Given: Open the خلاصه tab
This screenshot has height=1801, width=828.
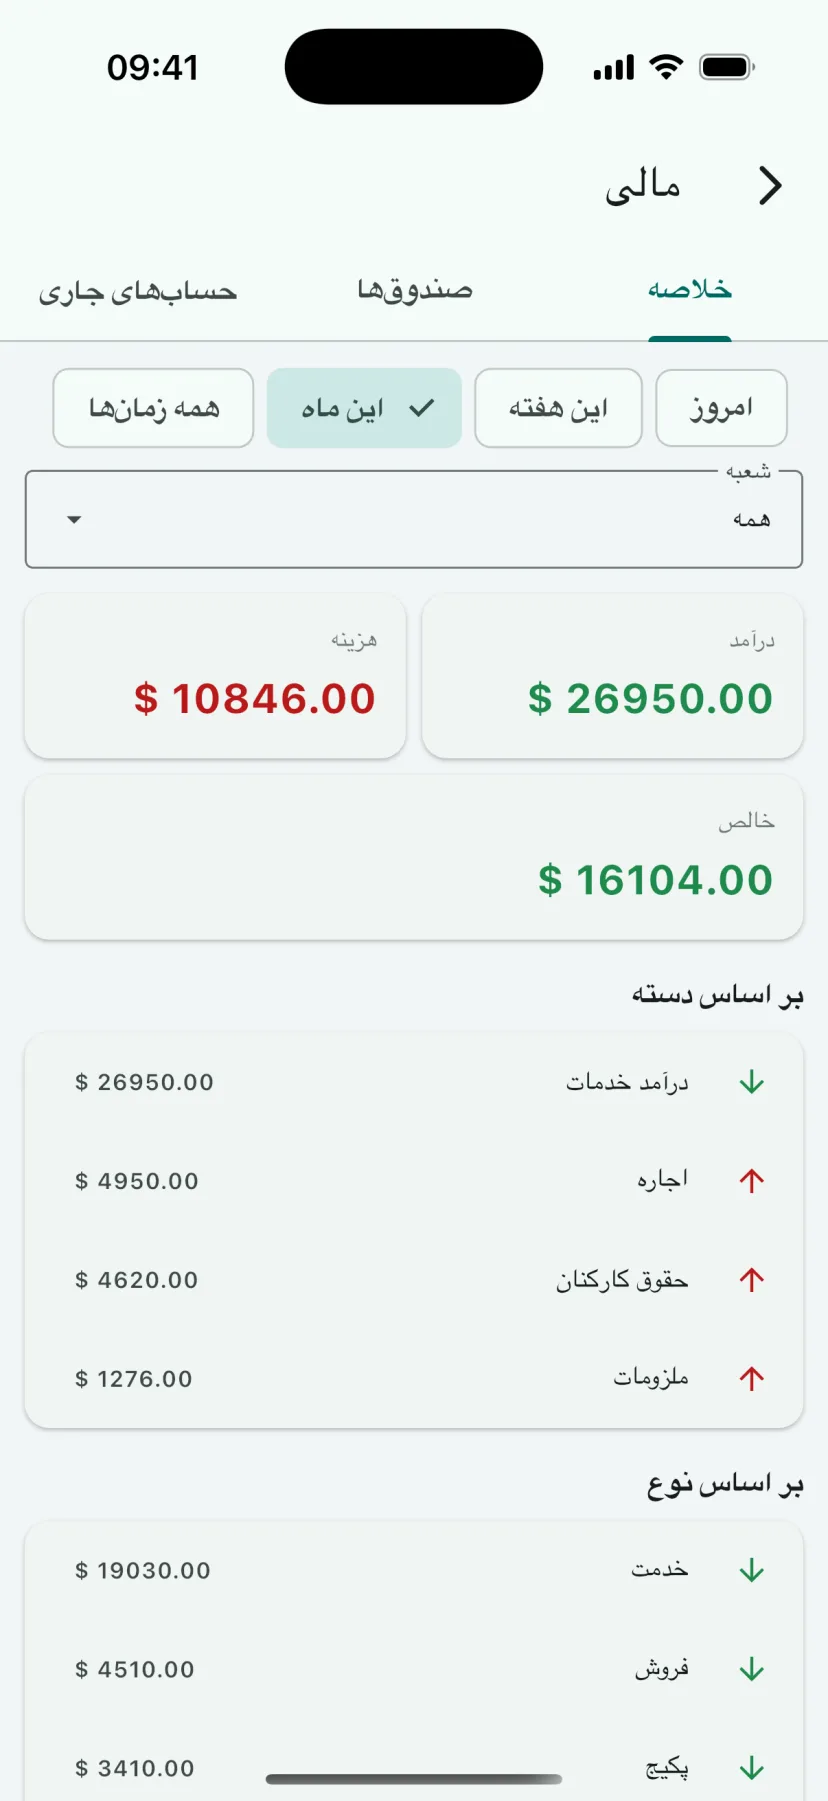Looking at the screenshot, I should pyautogui.click(x=690, y=290).
